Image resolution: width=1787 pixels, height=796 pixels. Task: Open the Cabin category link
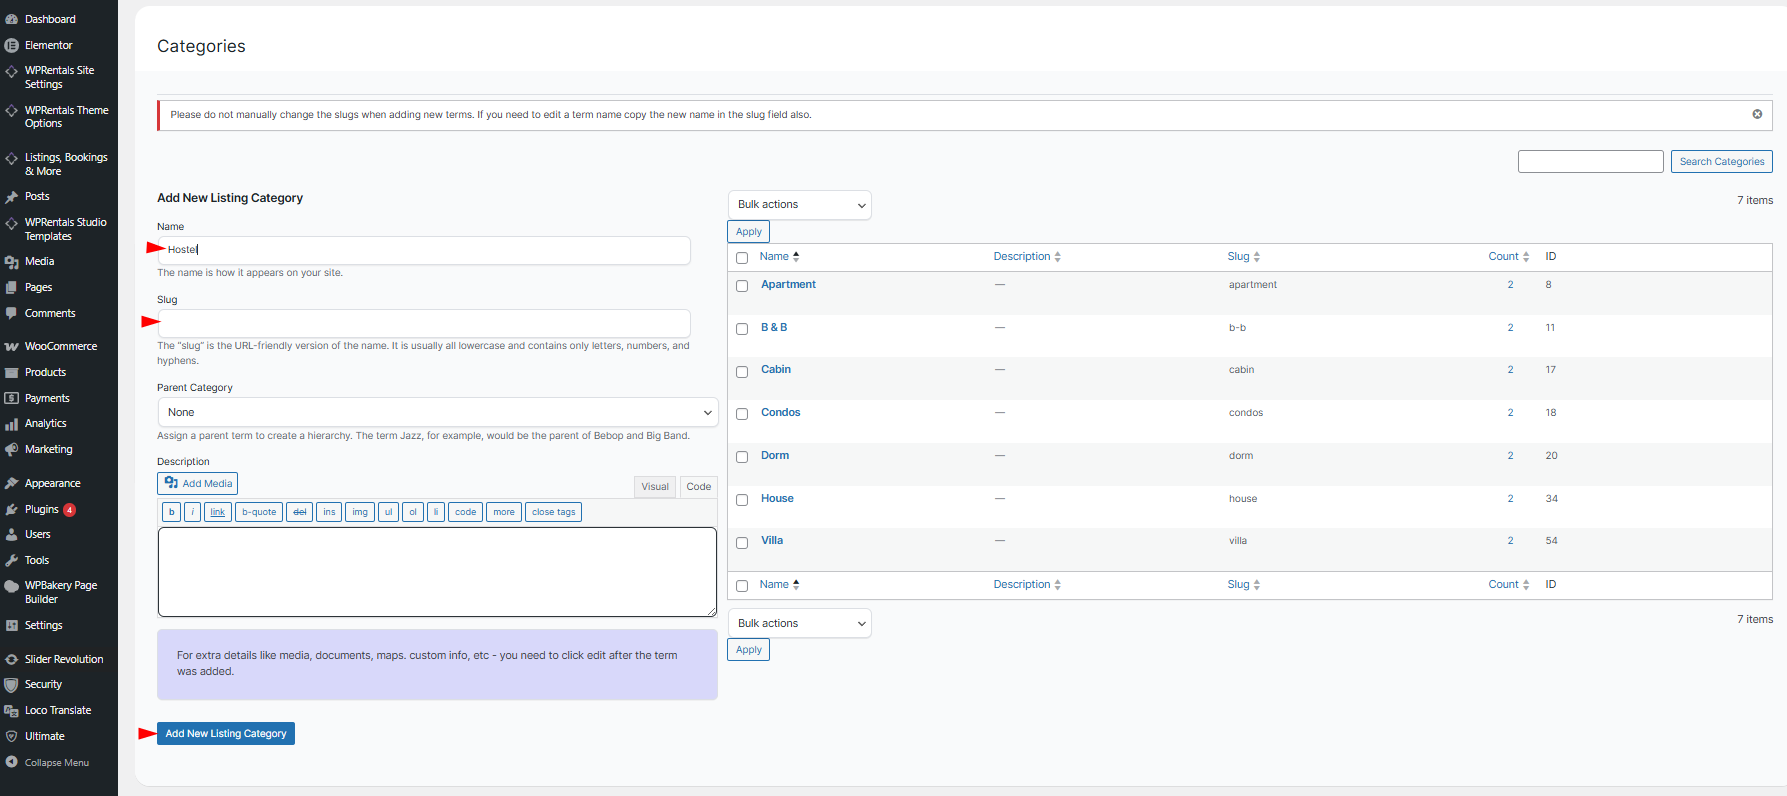coord(776,370)
